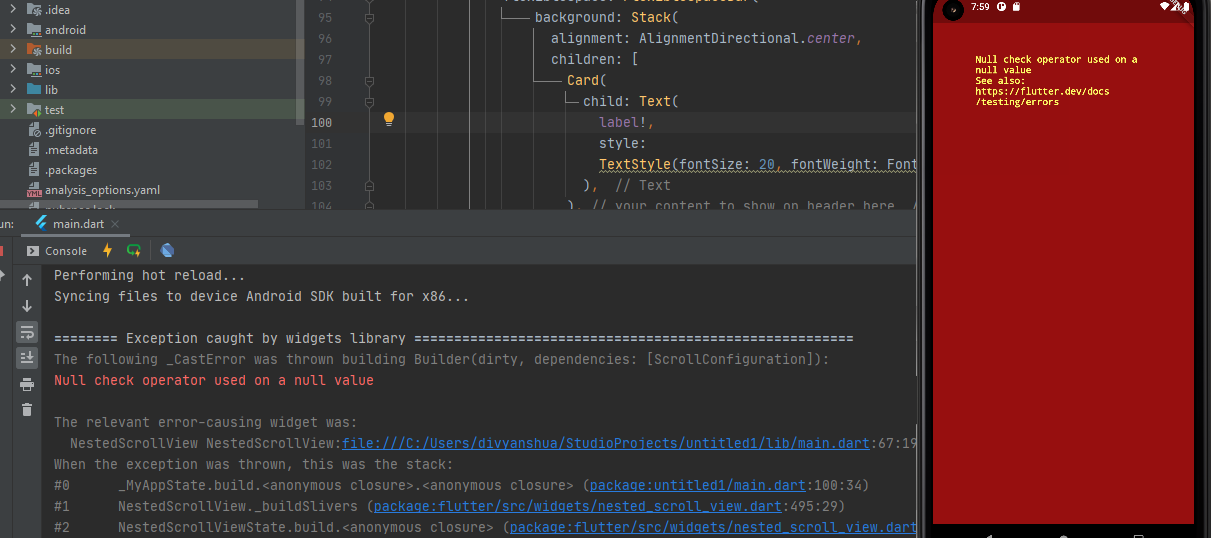Expand the build folder in project tree

click(x=13, y=49)
